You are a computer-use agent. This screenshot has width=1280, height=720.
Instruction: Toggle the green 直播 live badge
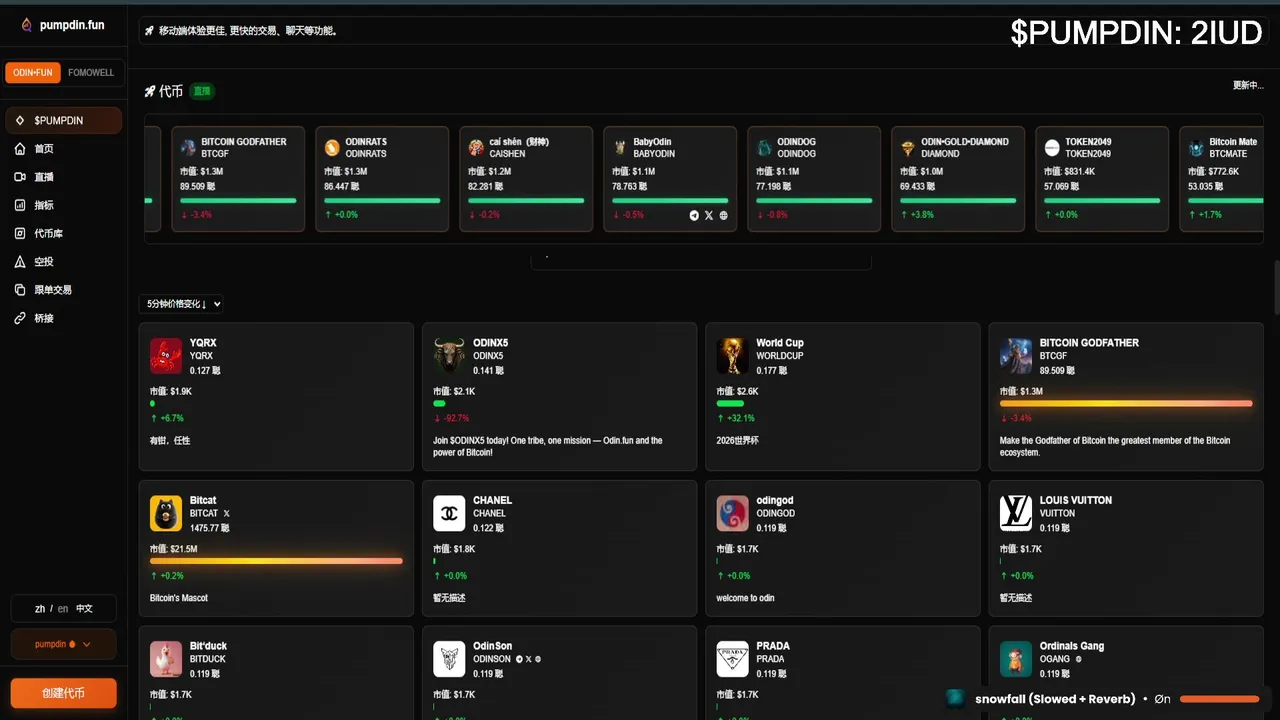[x=202, y=91]
